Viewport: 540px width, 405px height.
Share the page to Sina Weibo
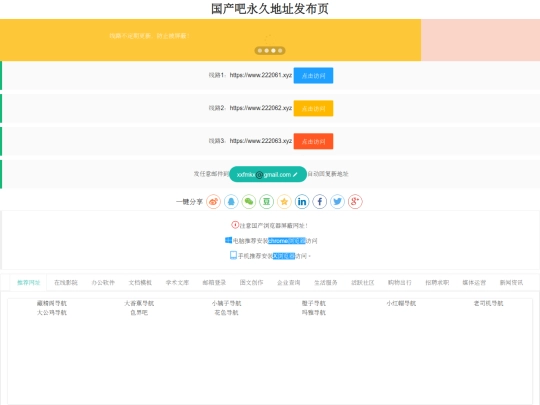214,201
